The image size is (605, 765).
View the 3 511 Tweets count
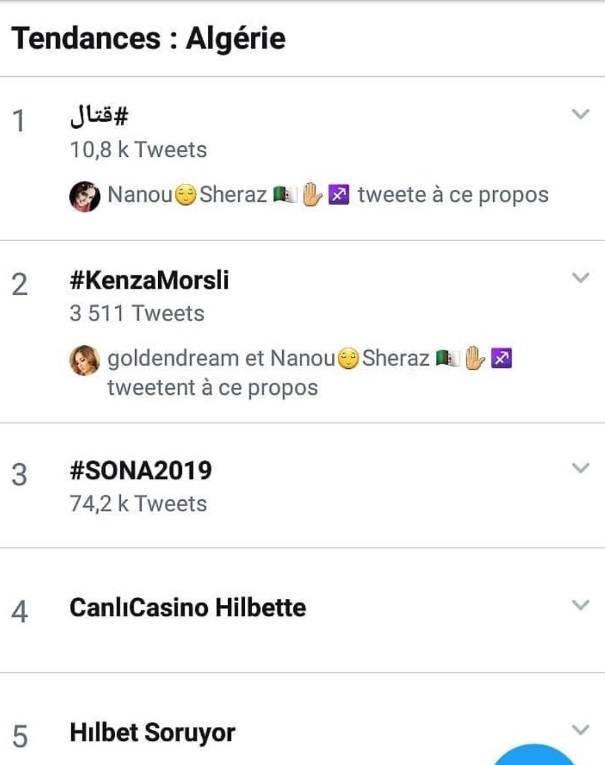click(x=137, y=313)
